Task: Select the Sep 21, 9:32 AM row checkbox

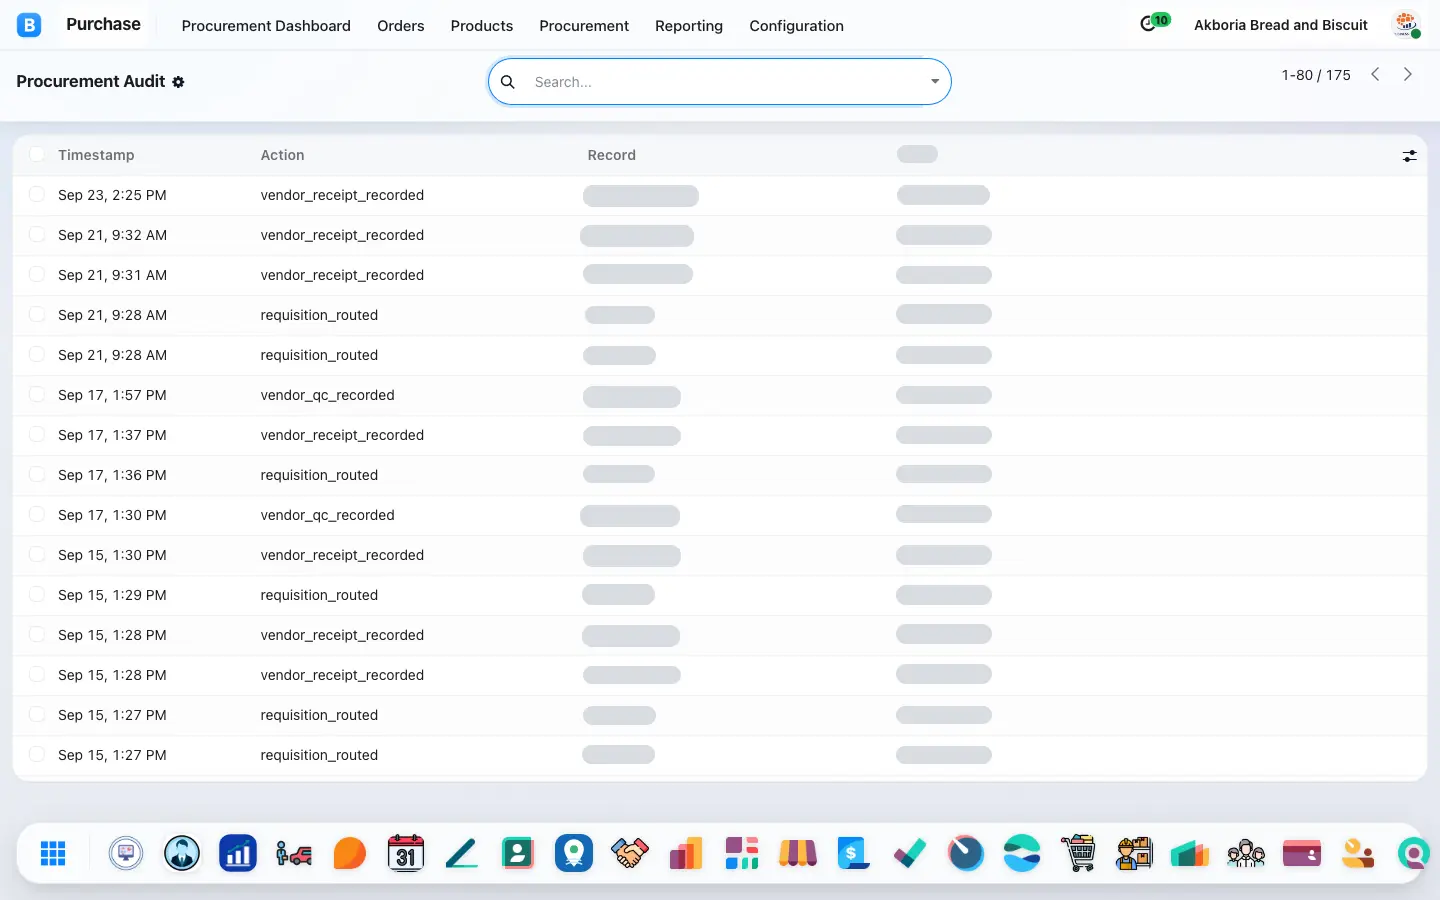Action: tap(37, 234)
